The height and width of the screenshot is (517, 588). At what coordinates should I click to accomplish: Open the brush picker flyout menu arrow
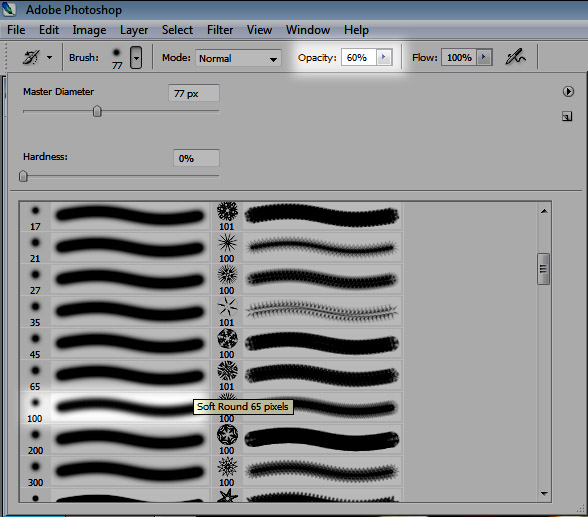[x=568, y=91]
